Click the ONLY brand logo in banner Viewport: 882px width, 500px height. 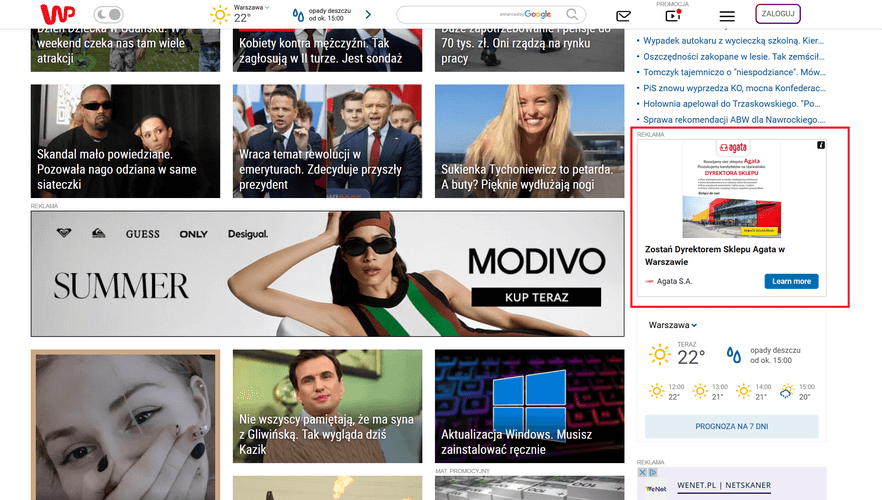[x=194, y=234]
